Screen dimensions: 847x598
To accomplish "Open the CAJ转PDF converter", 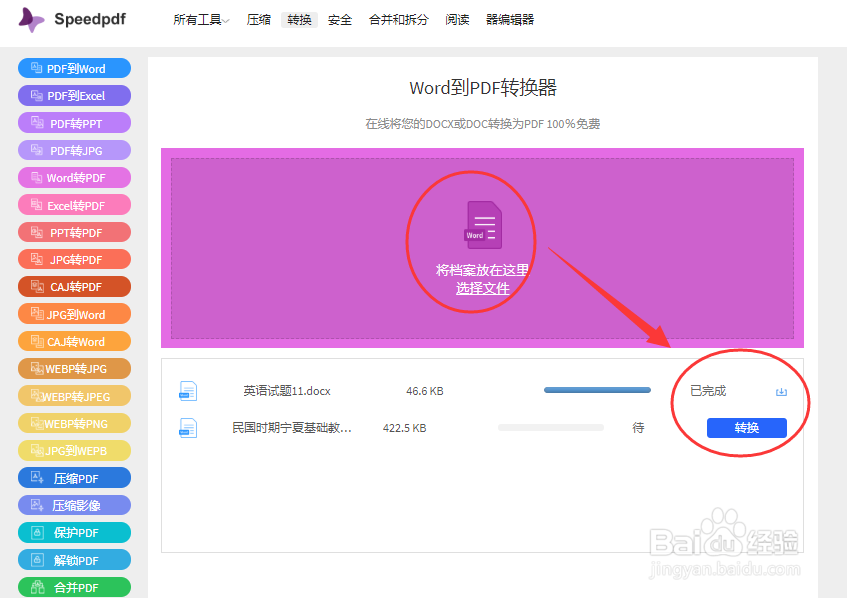I will point(74,286).
